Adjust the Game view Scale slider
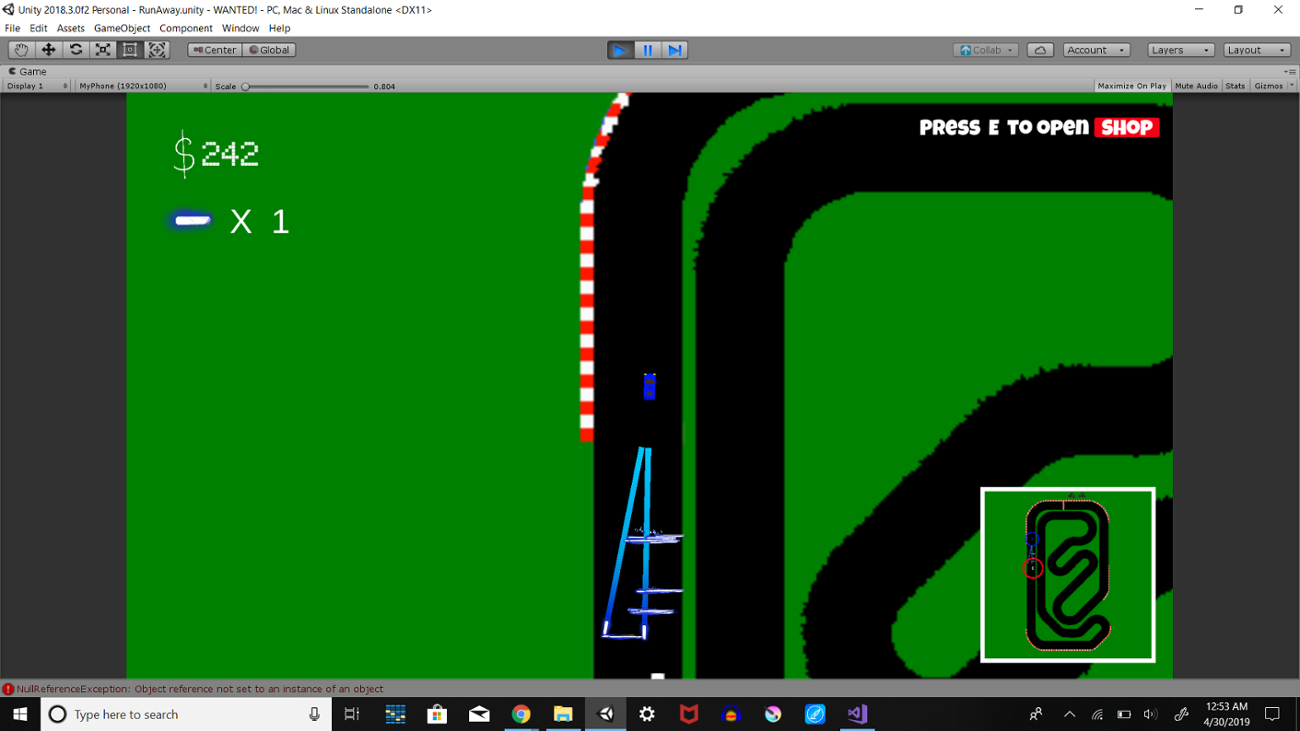 (246, 87)
